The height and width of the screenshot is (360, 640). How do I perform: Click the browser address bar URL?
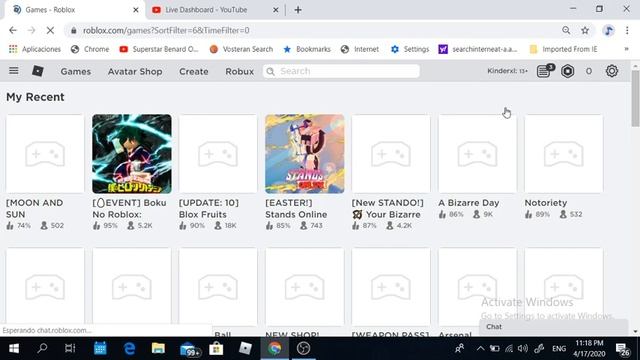pyautogui.click(x=166, y=31)
